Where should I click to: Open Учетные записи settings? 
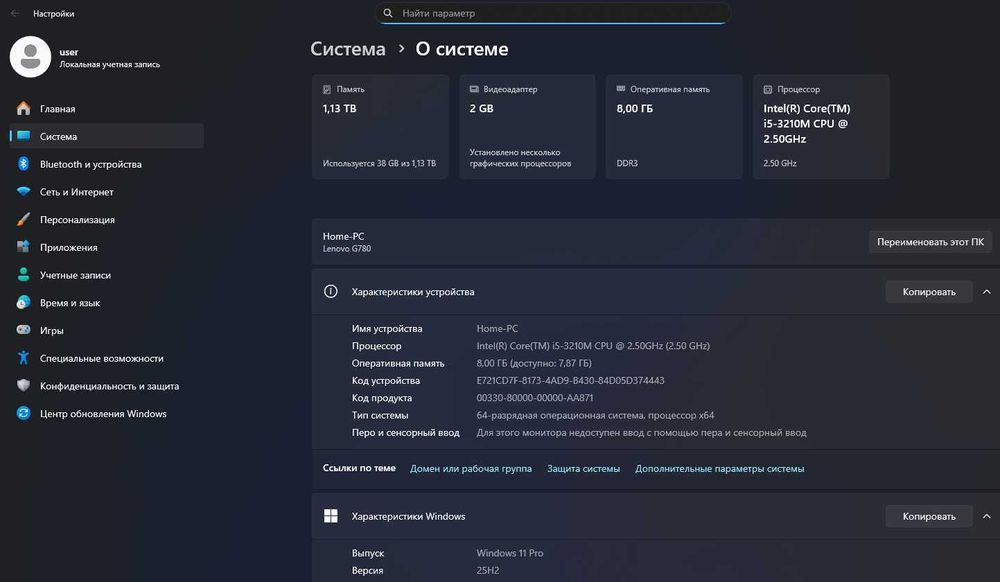coord(107,275)
